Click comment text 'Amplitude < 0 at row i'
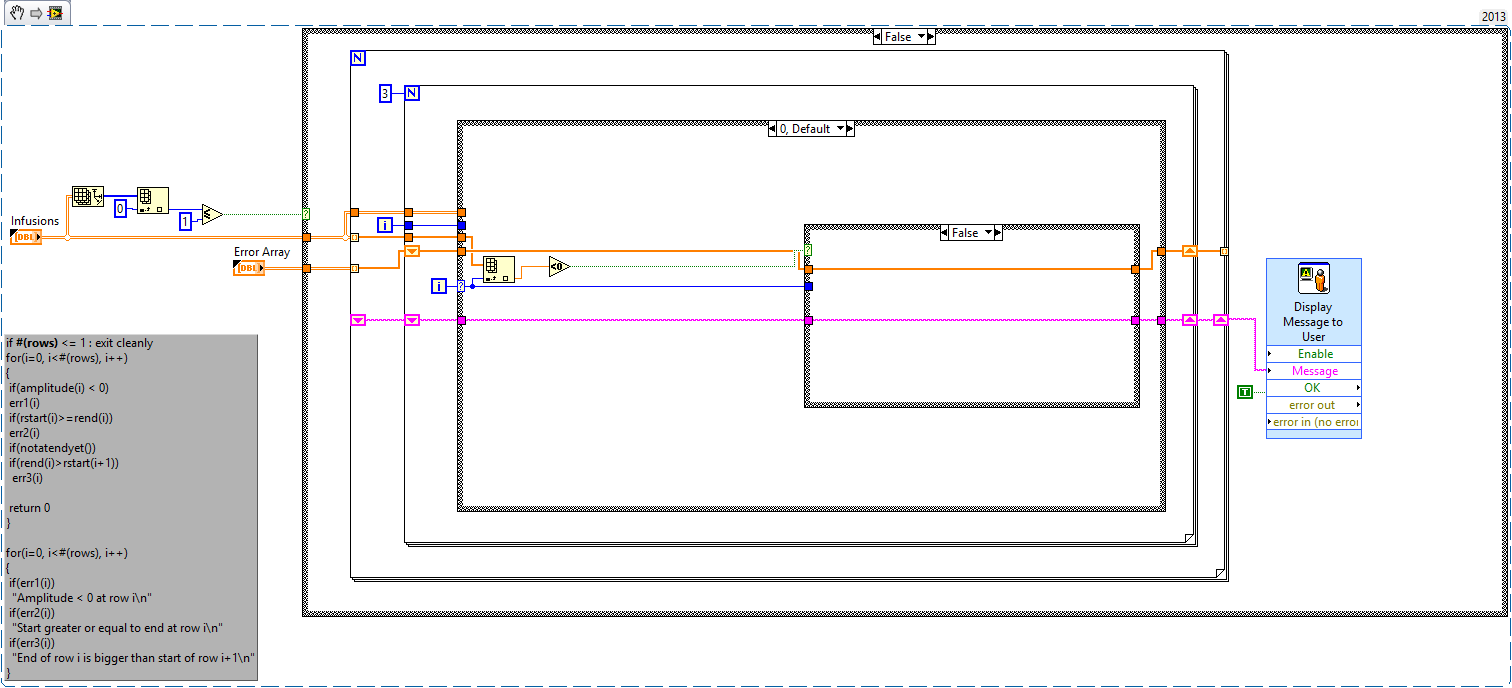This screenshot has height=688, width=1512. pos(75,598)
